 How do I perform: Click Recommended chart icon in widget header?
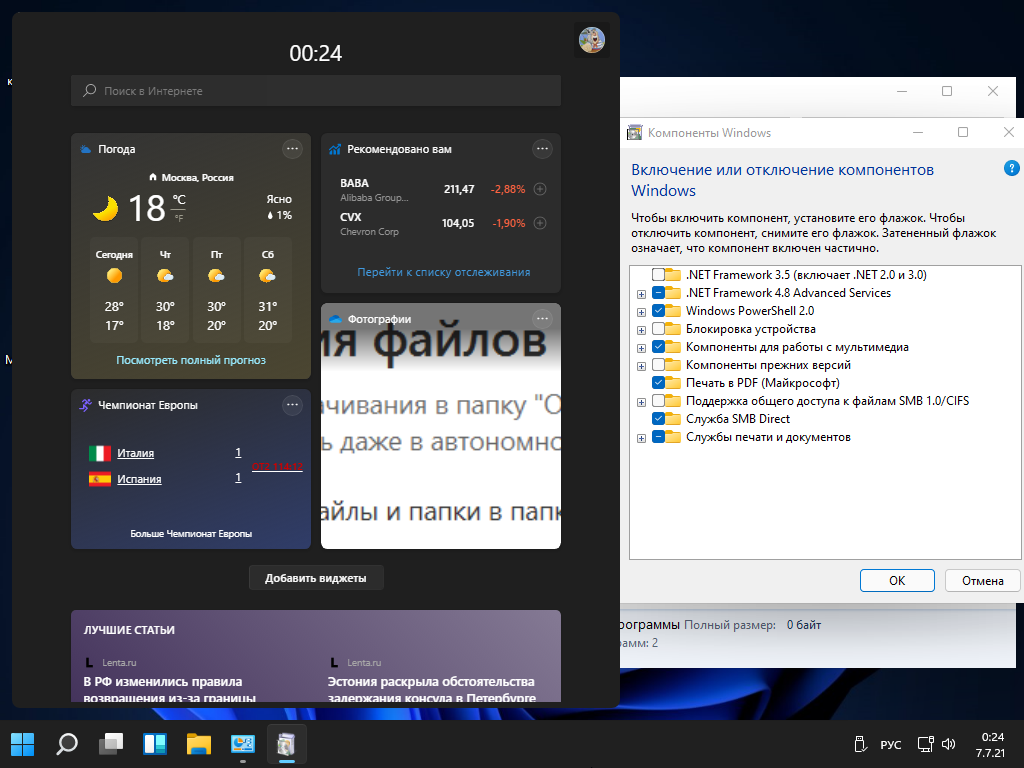point(335,149)
